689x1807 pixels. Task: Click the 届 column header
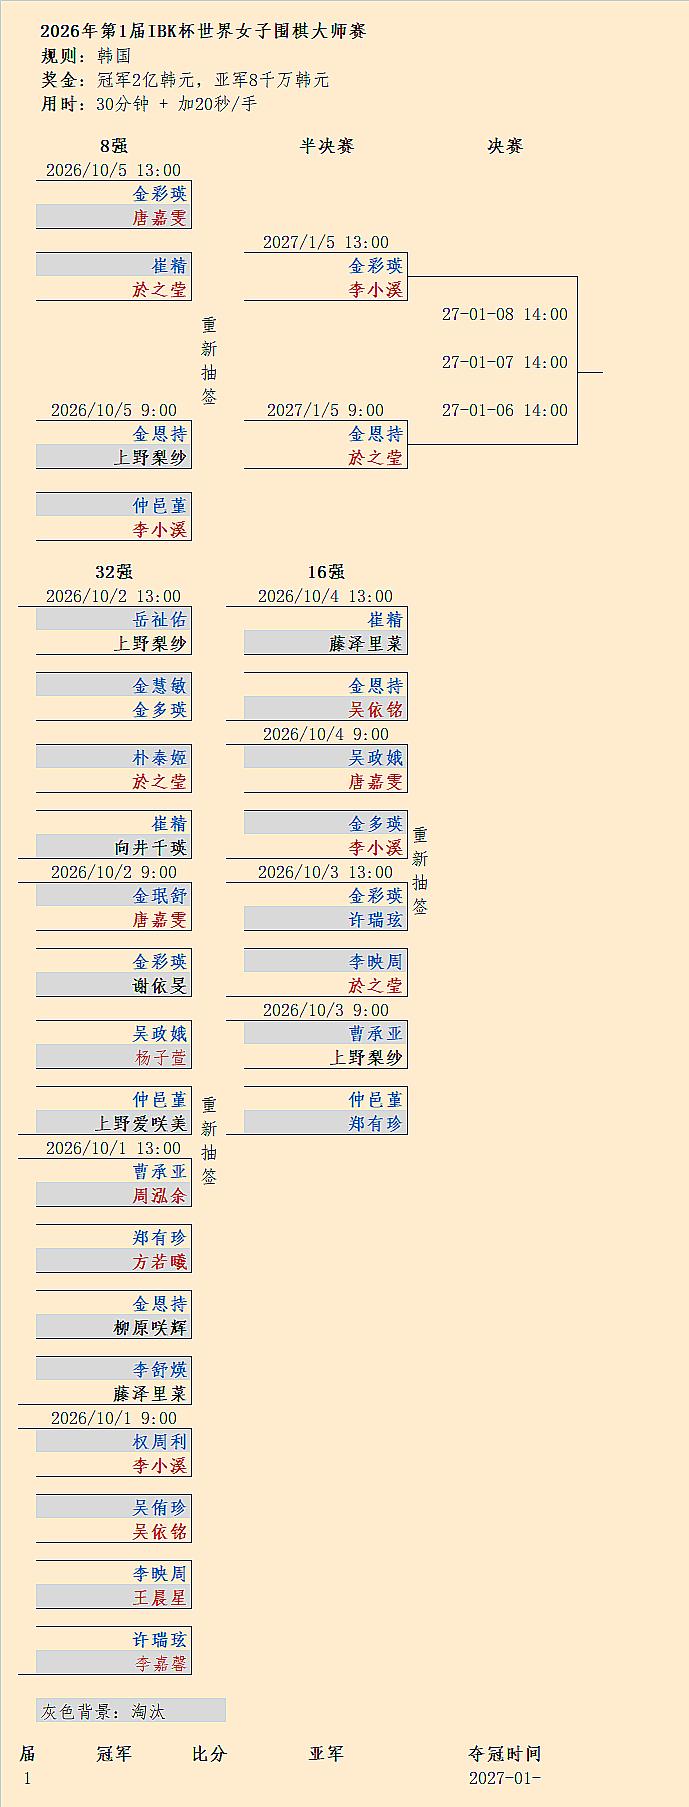click(x=28, y=1754)
